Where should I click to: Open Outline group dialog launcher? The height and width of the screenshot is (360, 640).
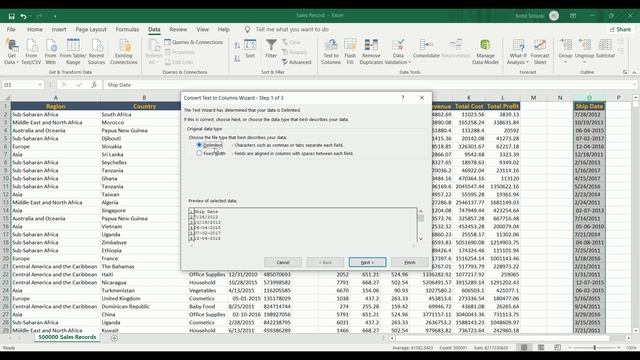click(x=625, y=72)
